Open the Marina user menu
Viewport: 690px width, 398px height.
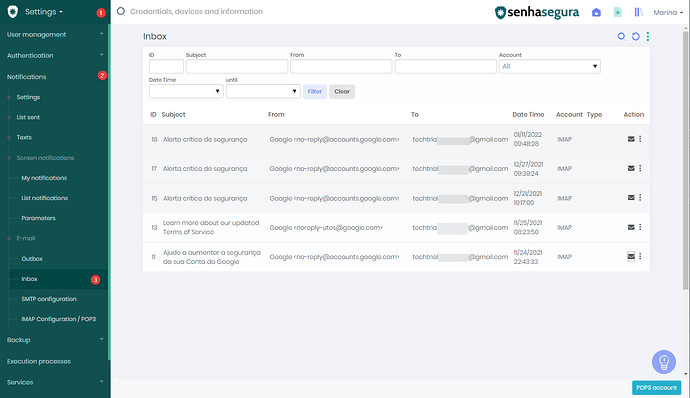pyautogui.click(x=668, y=12)
